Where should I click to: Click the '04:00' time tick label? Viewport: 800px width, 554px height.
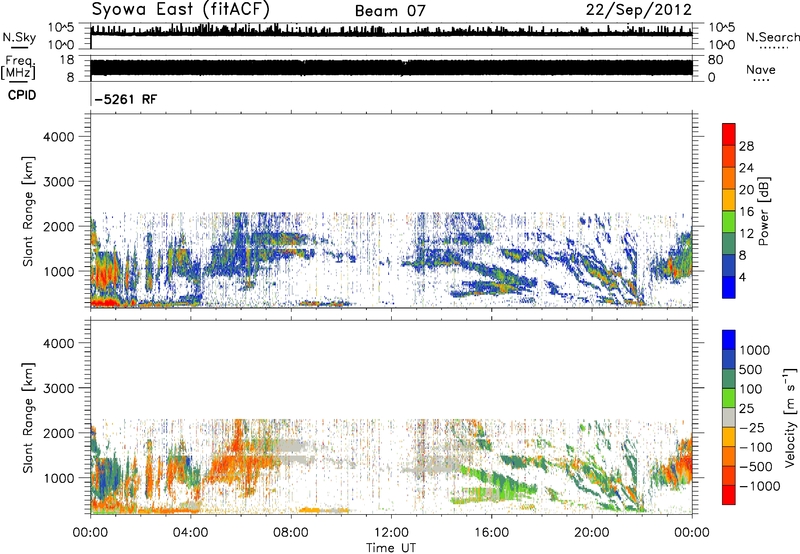click(190, 533)
